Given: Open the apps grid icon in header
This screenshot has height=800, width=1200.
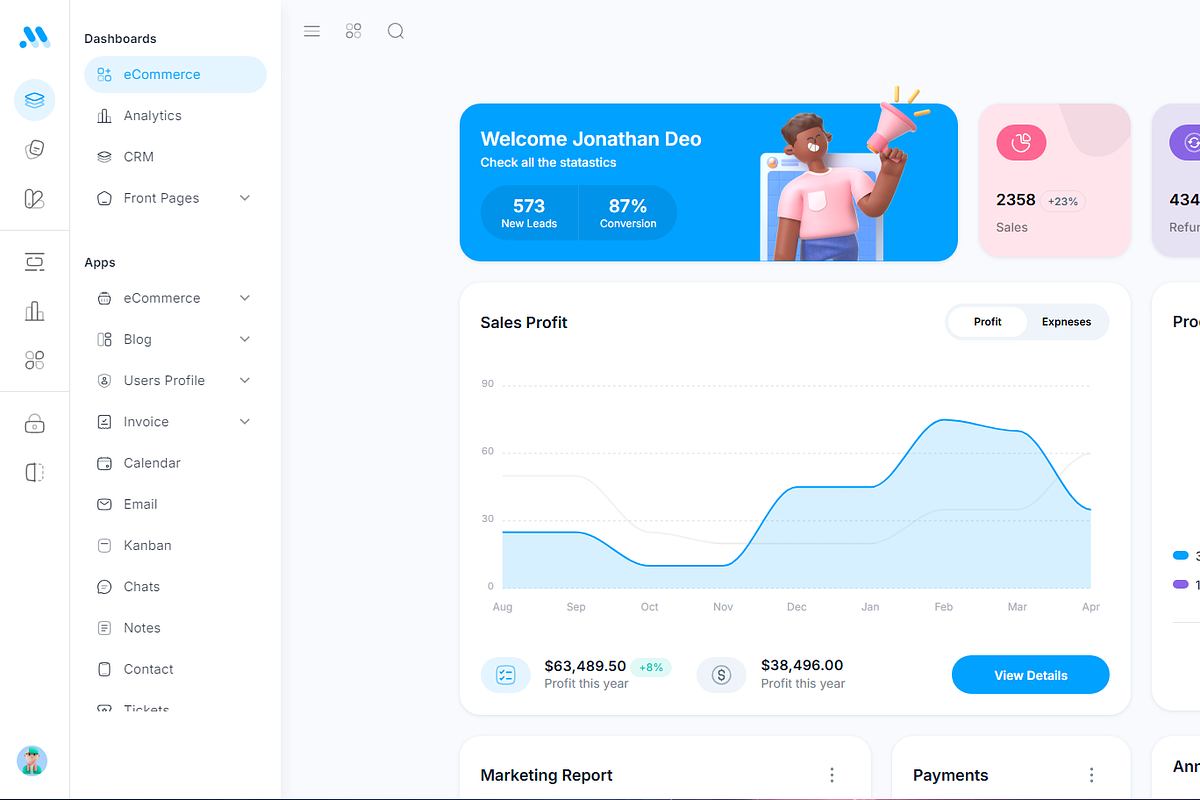Looking at the screenshot, I should pos(353,31).
